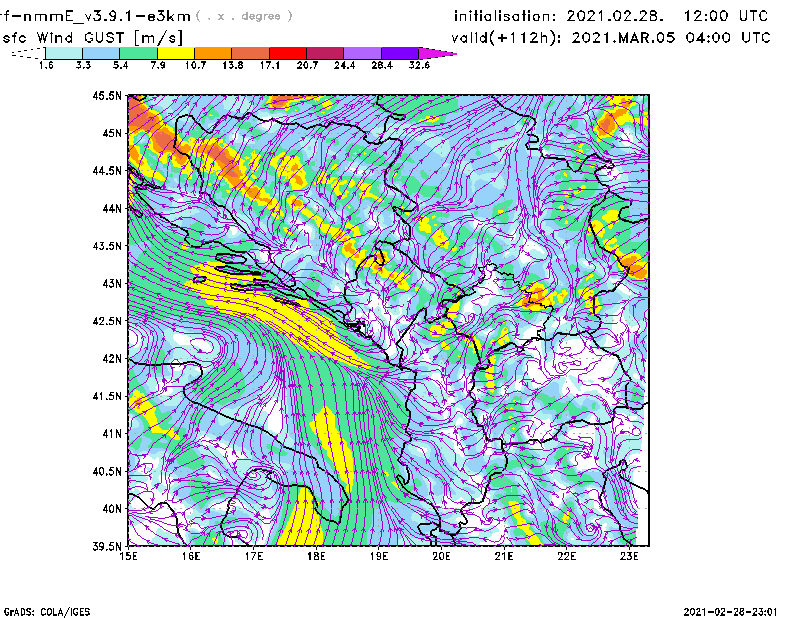The width and height of the screenshot is (800, 618).
Task: Click the dashed white arrow at colorbar start
Action: [28, 53]
